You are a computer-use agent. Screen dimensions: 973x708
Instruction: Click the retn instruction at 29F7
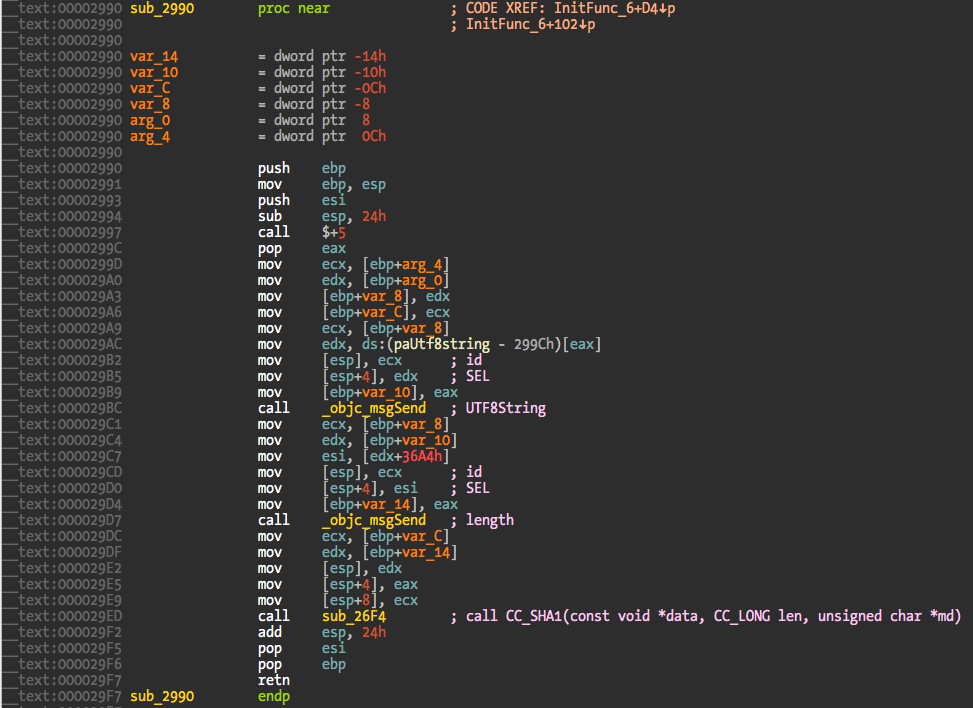[273, 680]
